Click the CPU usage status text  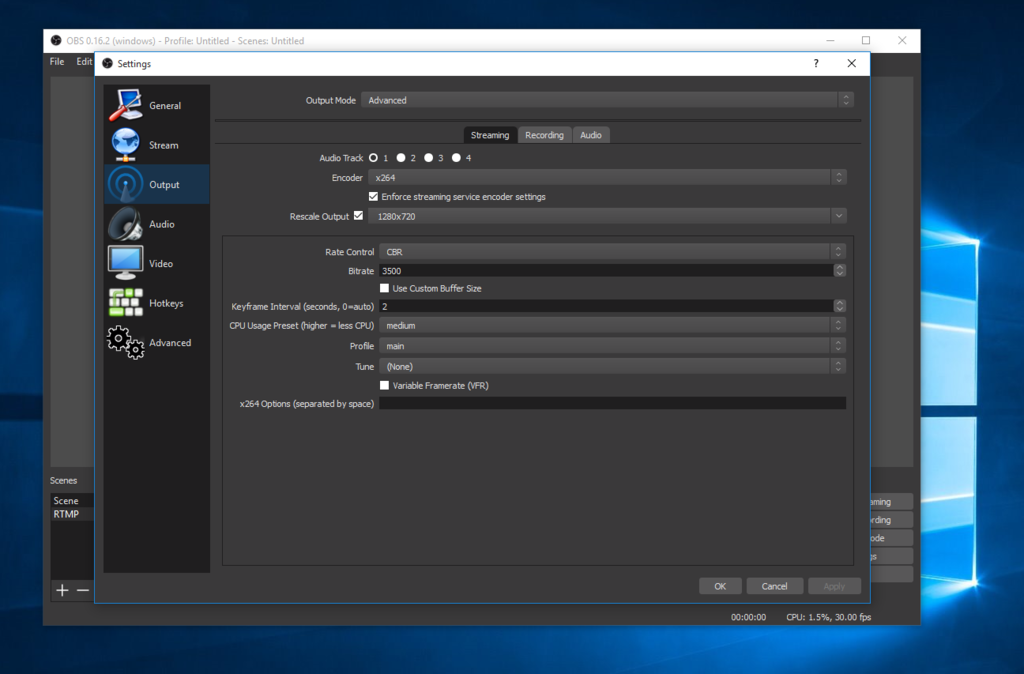tap(829, 617)
